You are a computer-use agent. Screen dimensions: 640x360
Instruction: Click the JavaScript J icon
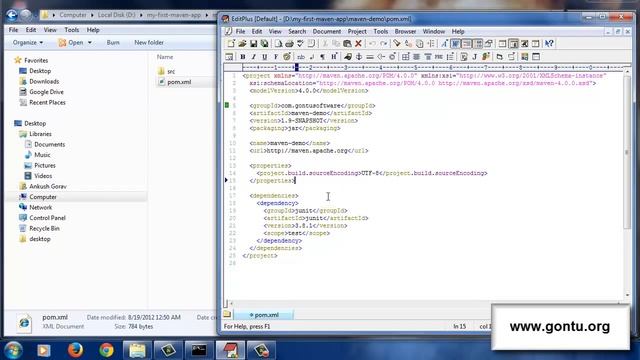click(475, 57)
